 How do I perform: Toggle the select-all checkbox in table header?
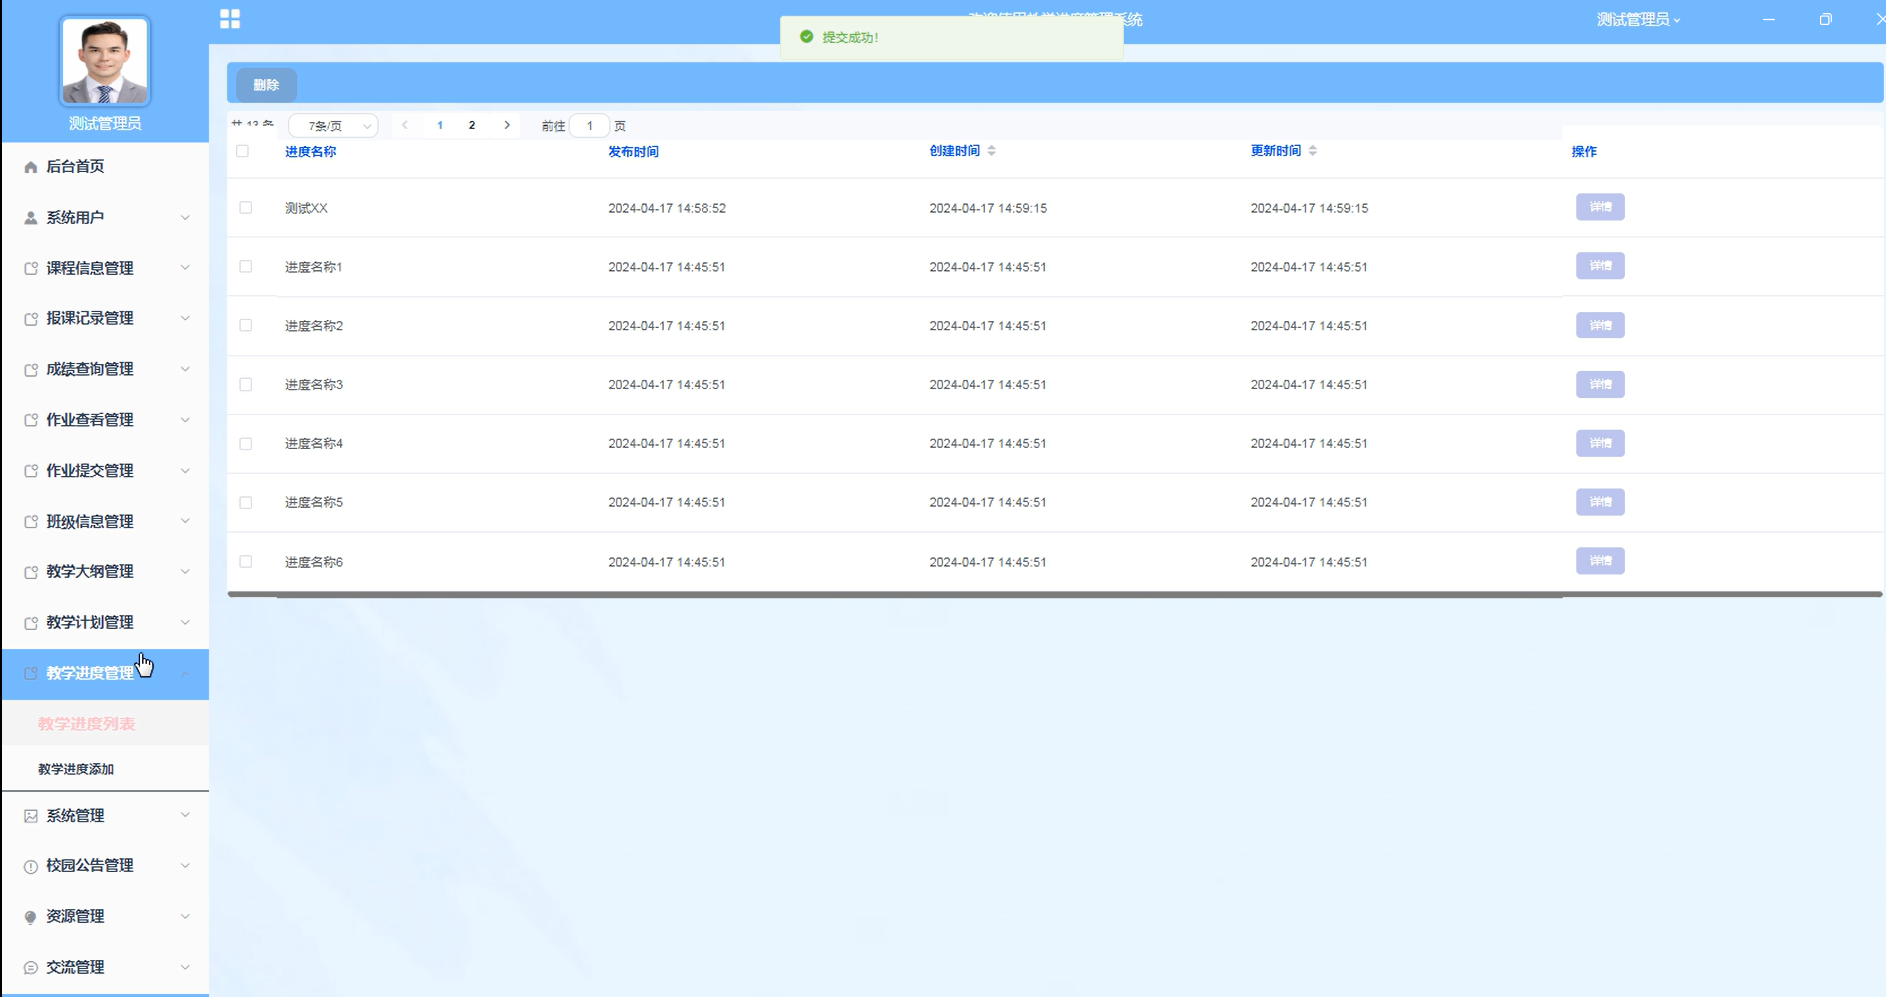pyautogui.click(x=243, y=151)
